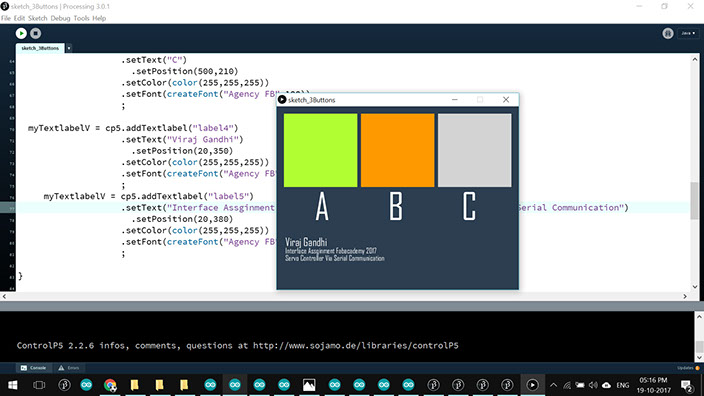Click the large letter B label
Image resolution: width=704 pixels, height=396 pixels.
click(x=396, y=207)
